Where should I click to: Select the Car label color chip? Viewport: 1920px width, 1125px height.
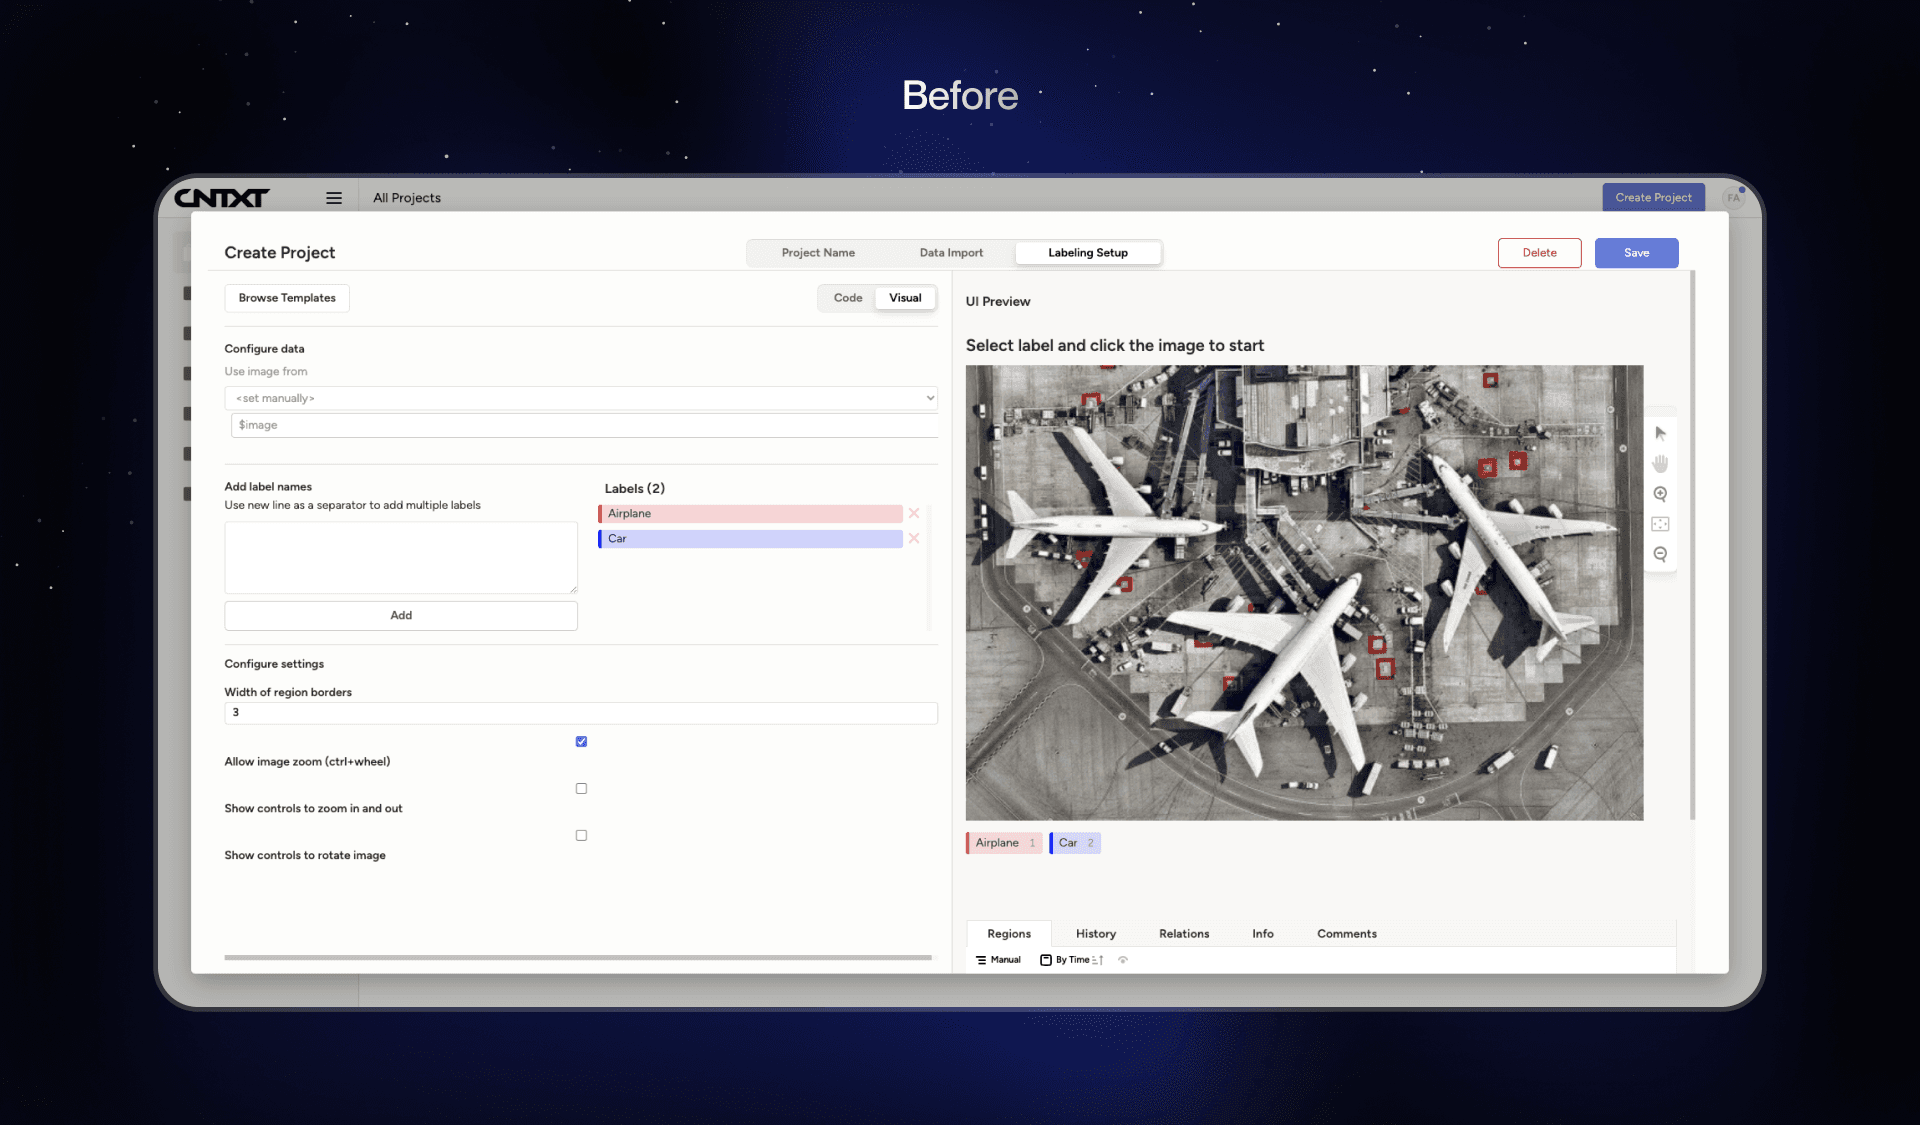1074,843
